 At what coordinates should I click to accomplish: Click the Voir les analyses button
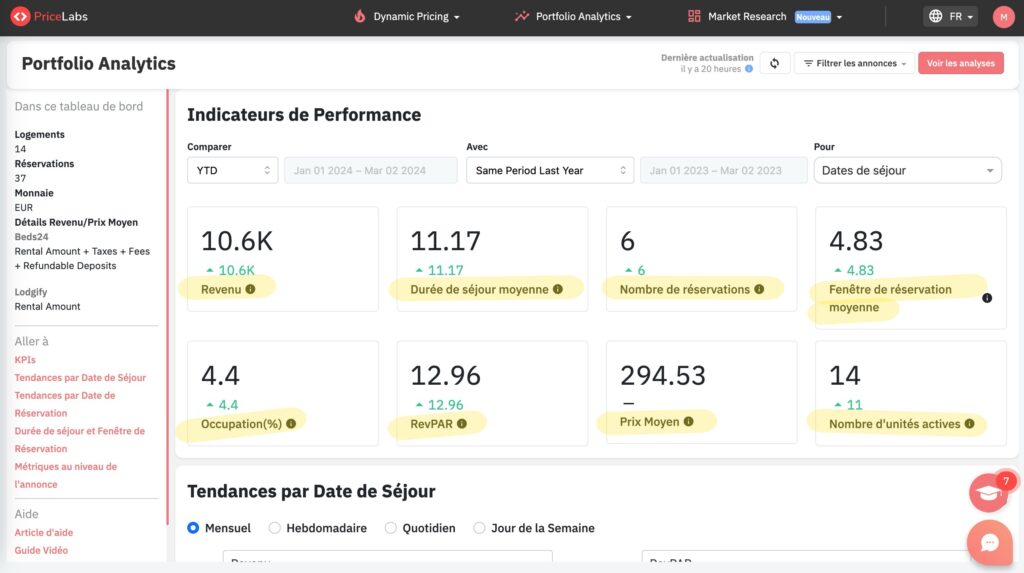(x=960, y=63)
